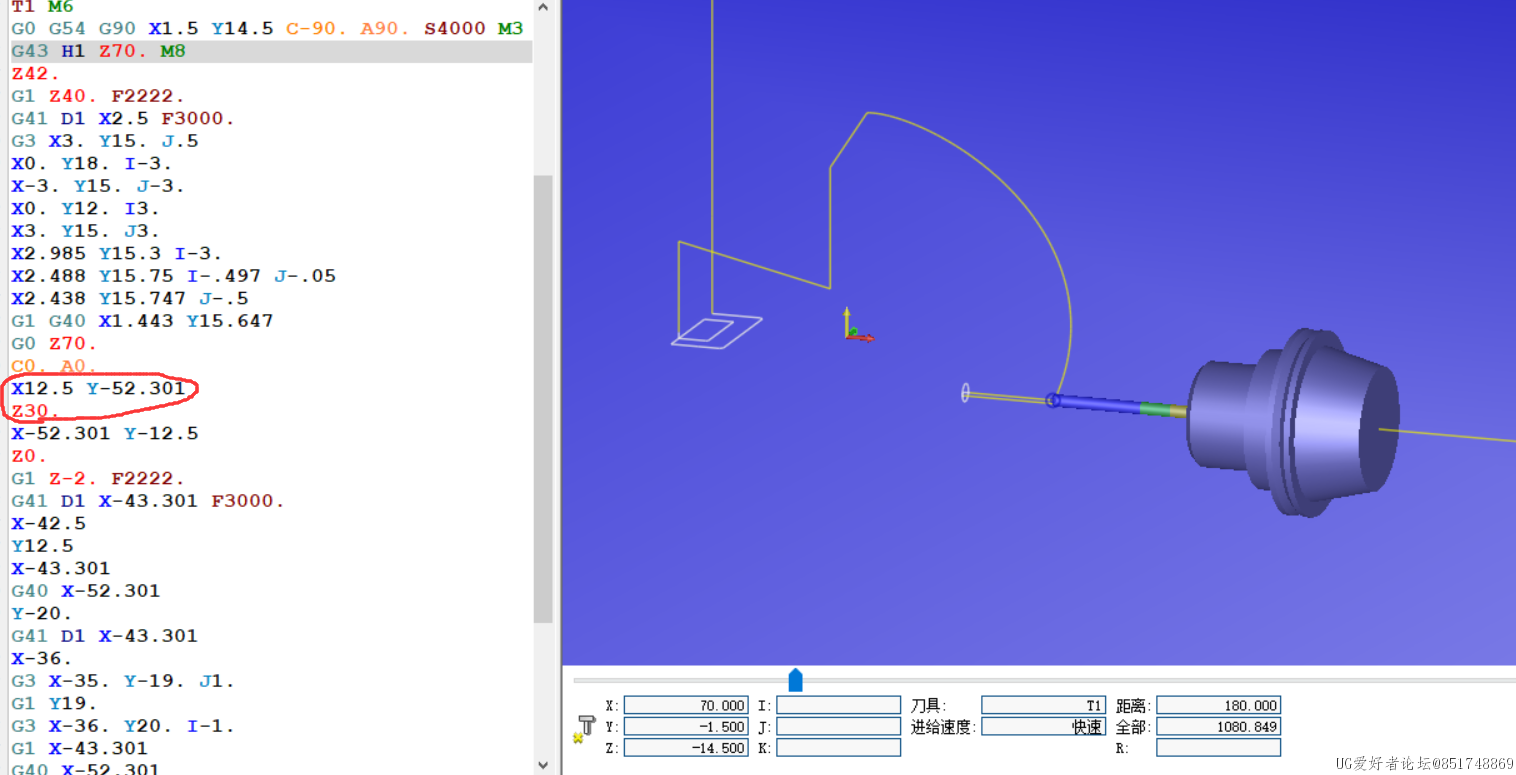
Task: Select code line 'G41 D1 X2.5 F3000.'
Action: (123, 118)
